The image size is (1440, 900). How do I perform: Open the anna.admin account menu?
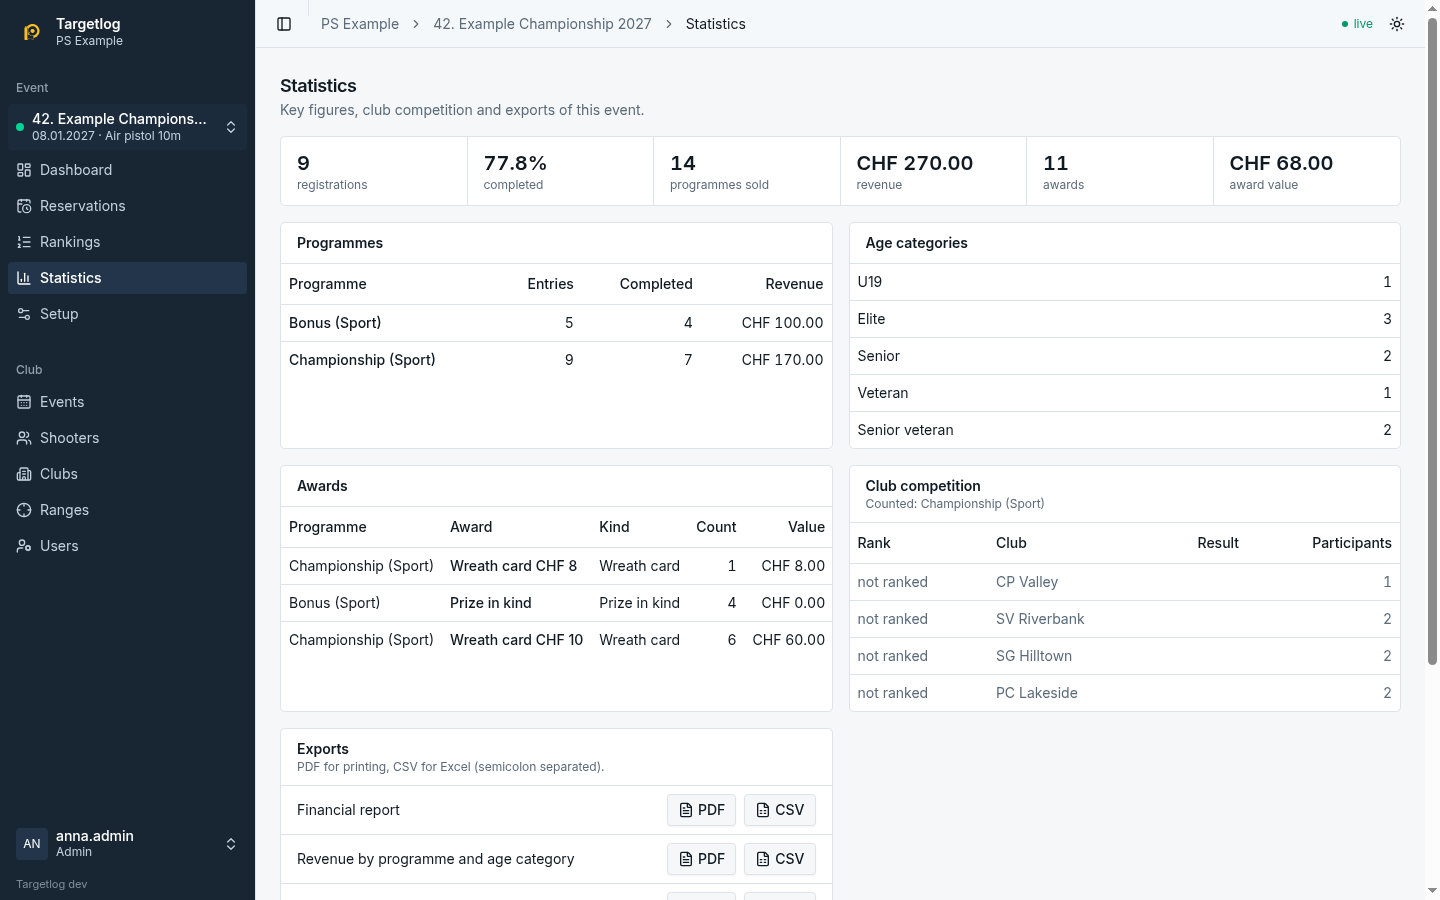[127, 844]
